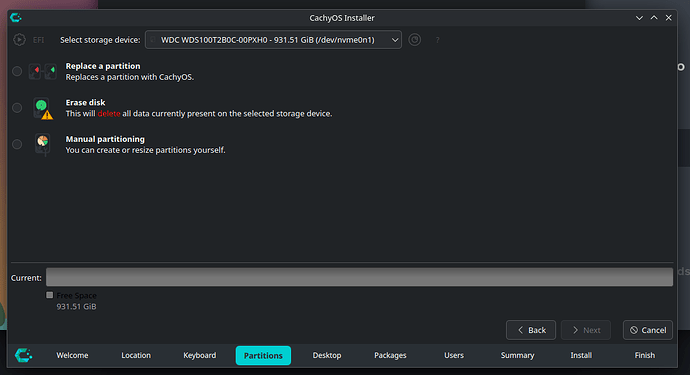690x375 pixels.
Task: Cancel the installation
Action: coord(648,330)
